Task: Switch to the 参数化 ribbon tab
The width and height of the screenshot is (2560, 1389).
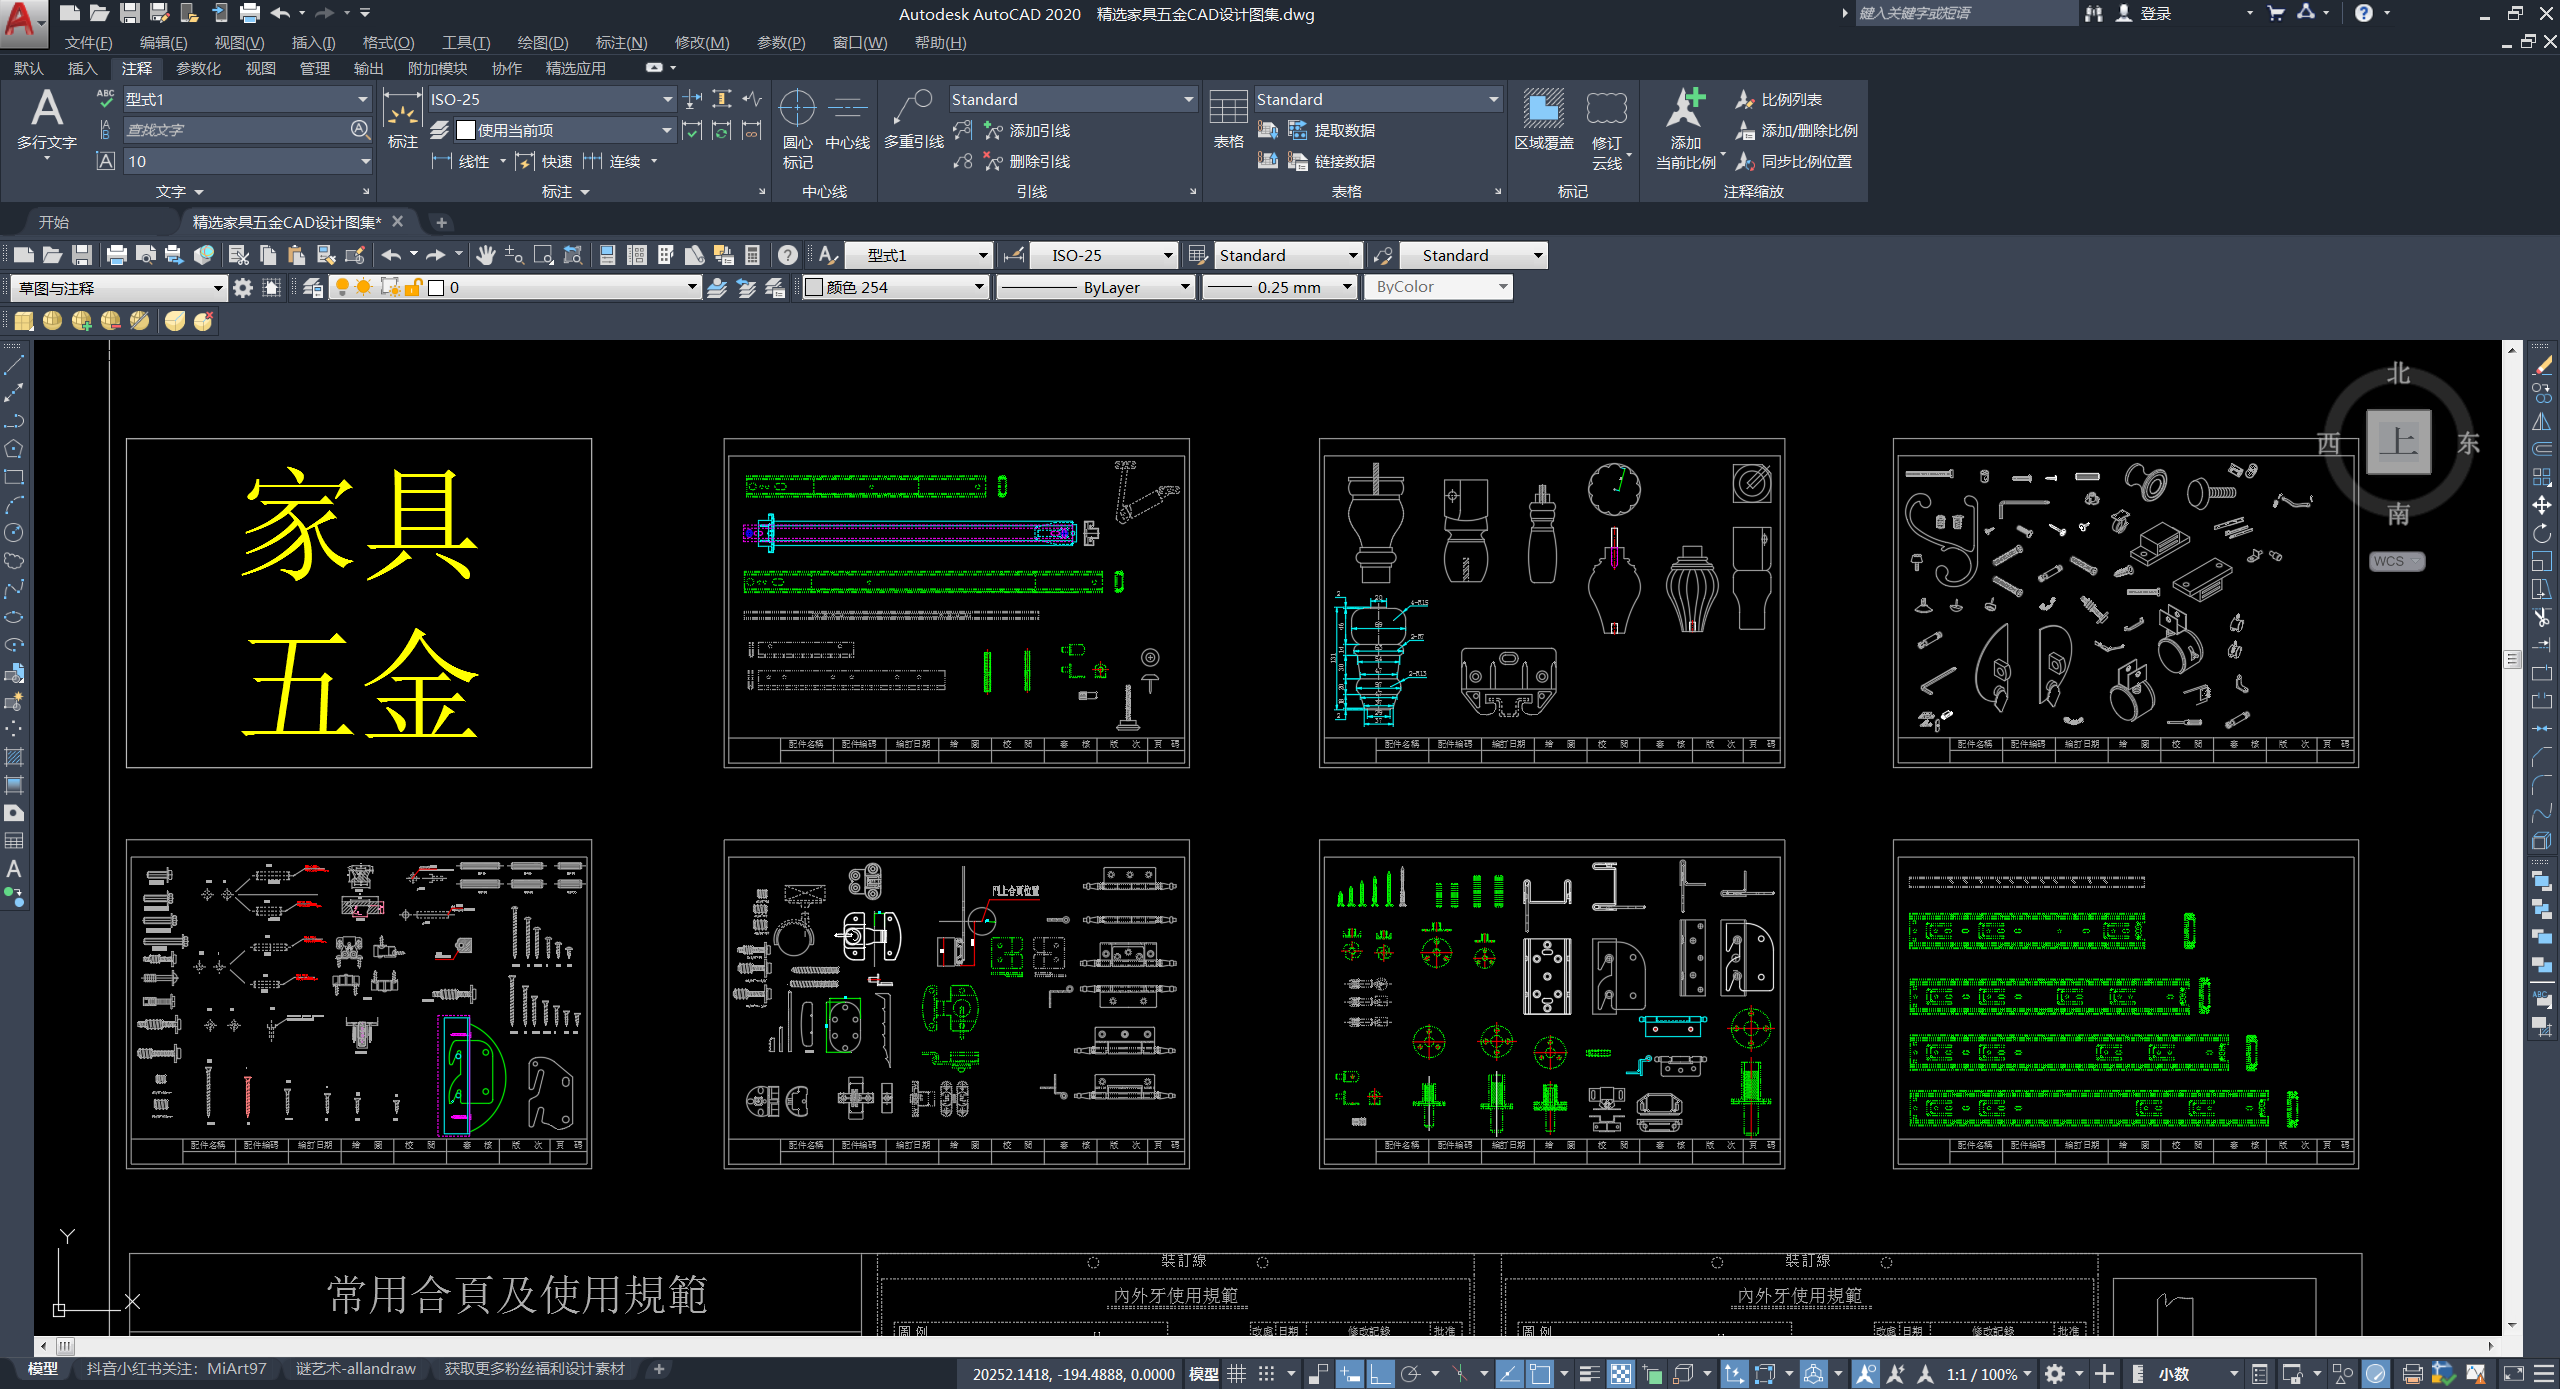Action: pyautogui.click(x=198, y=68)
